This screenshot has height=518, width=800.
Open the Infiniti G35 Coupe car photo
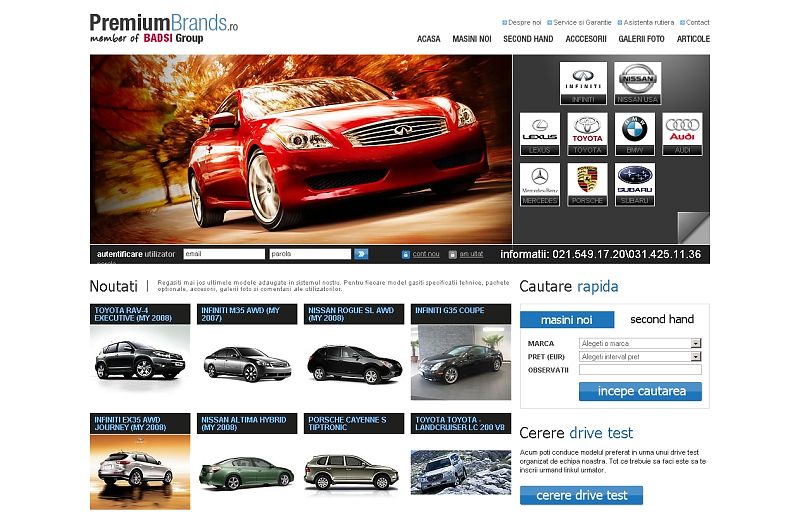click(x=461, y=363)
